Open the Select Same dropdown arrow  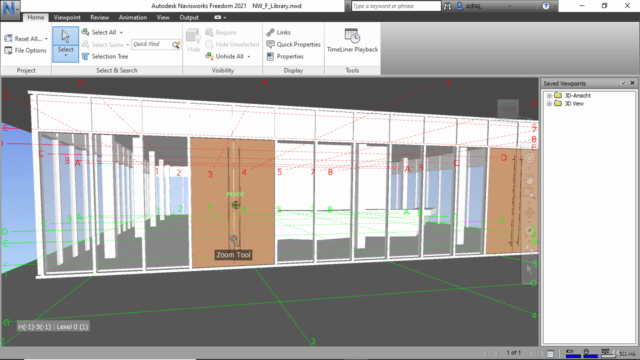click(x=128, y=45)
